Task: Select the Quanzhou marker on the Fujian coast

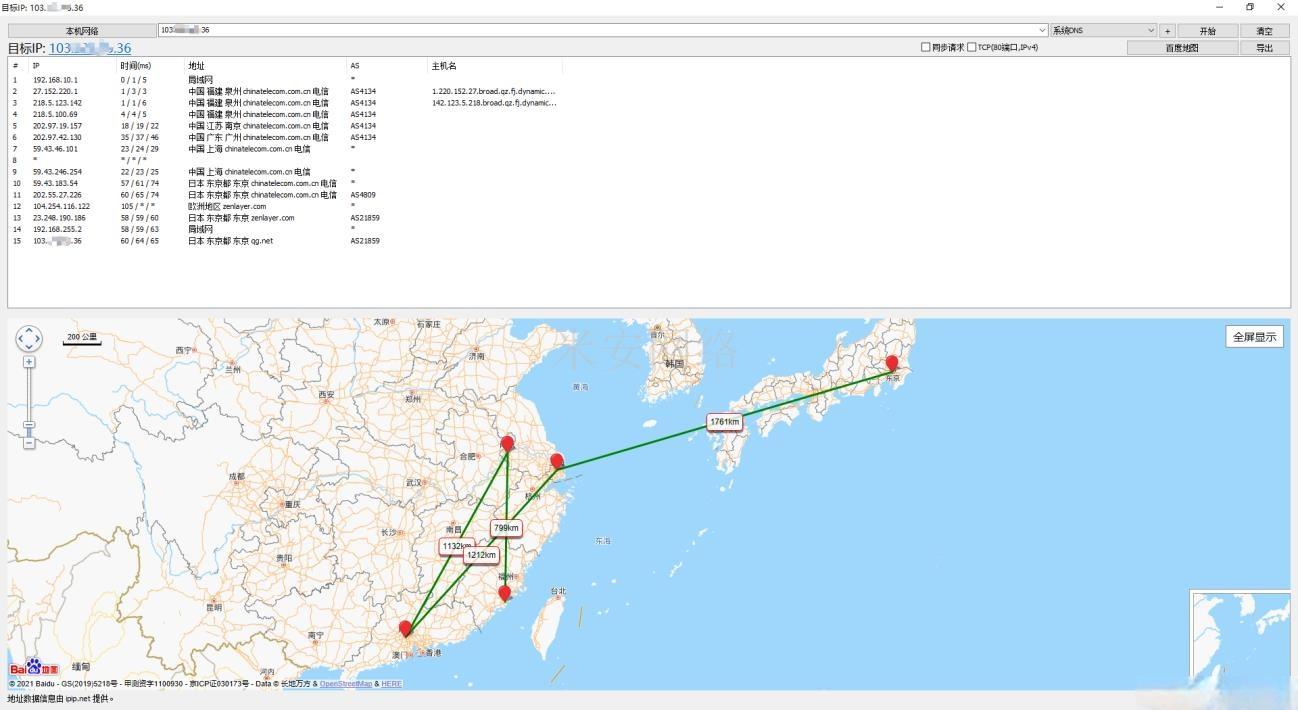Action: point(505,593)
